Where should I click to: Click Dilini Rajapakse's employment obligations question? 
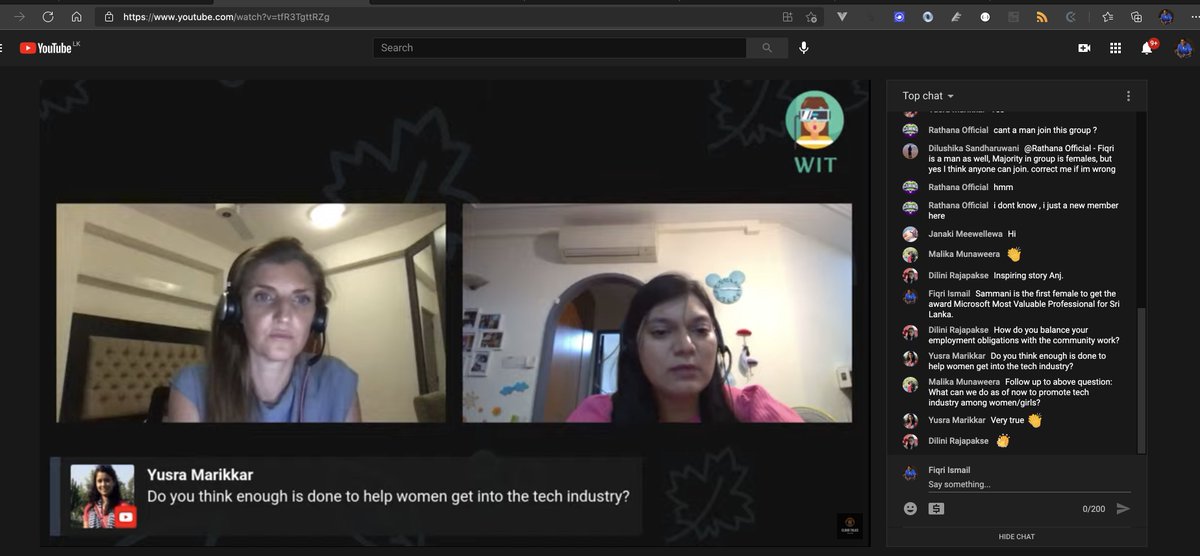tap(1024, 335)
